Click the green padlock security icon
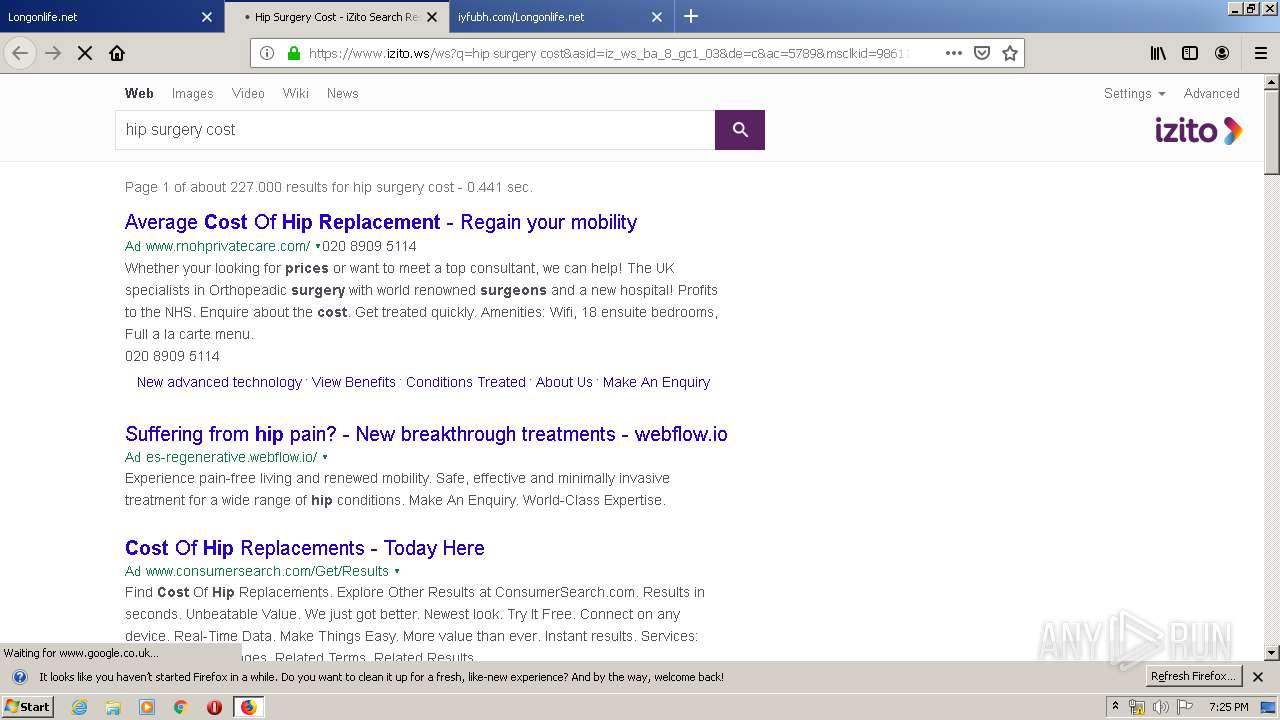Image resolution: width=1280 pixels, height=720 pixels. click(x=293, y=53)
